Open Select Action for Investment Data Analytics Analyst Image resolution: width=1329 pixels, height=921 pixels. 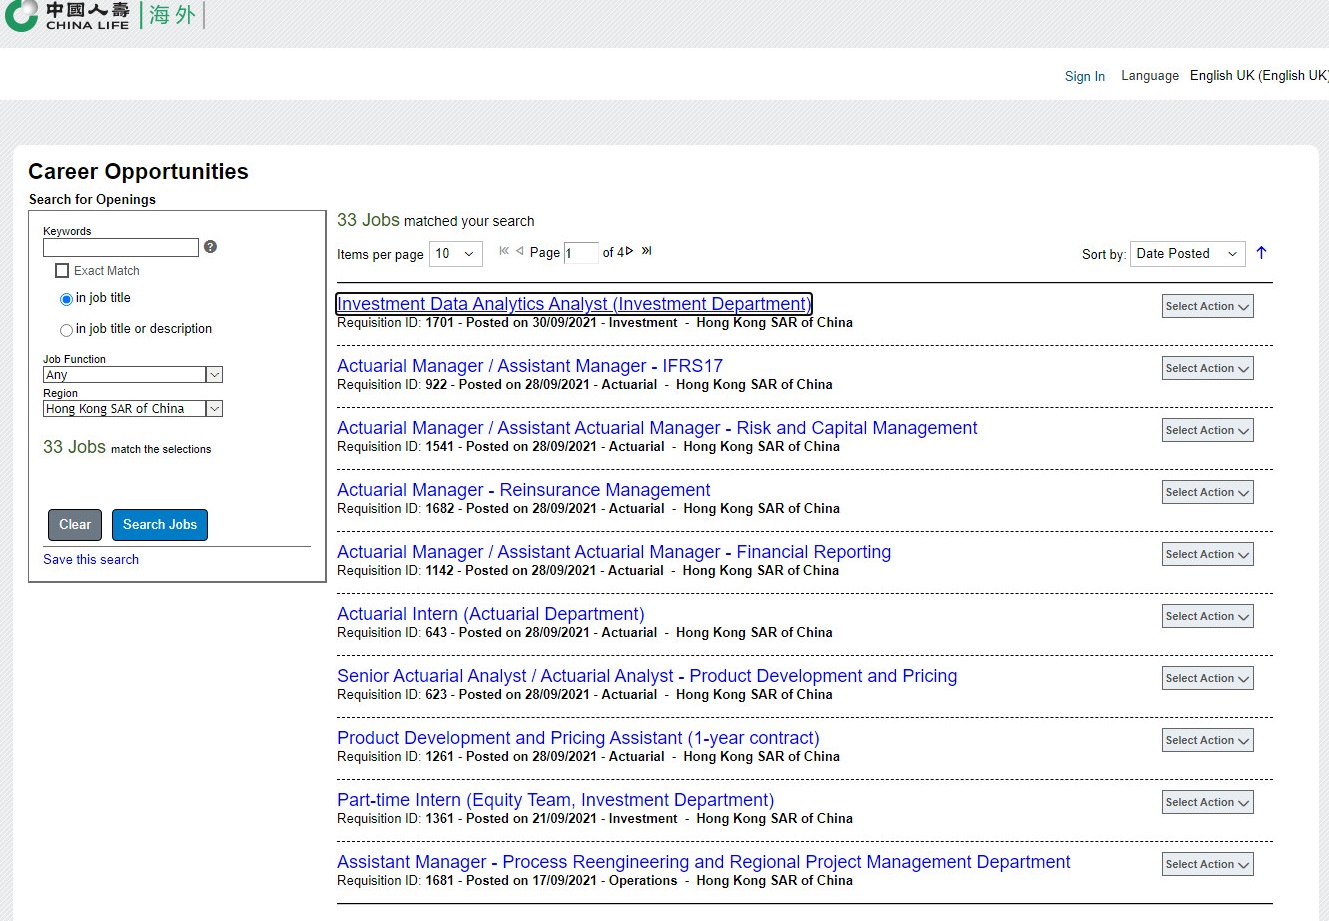pyautogui.click(x=1207, y=307)
